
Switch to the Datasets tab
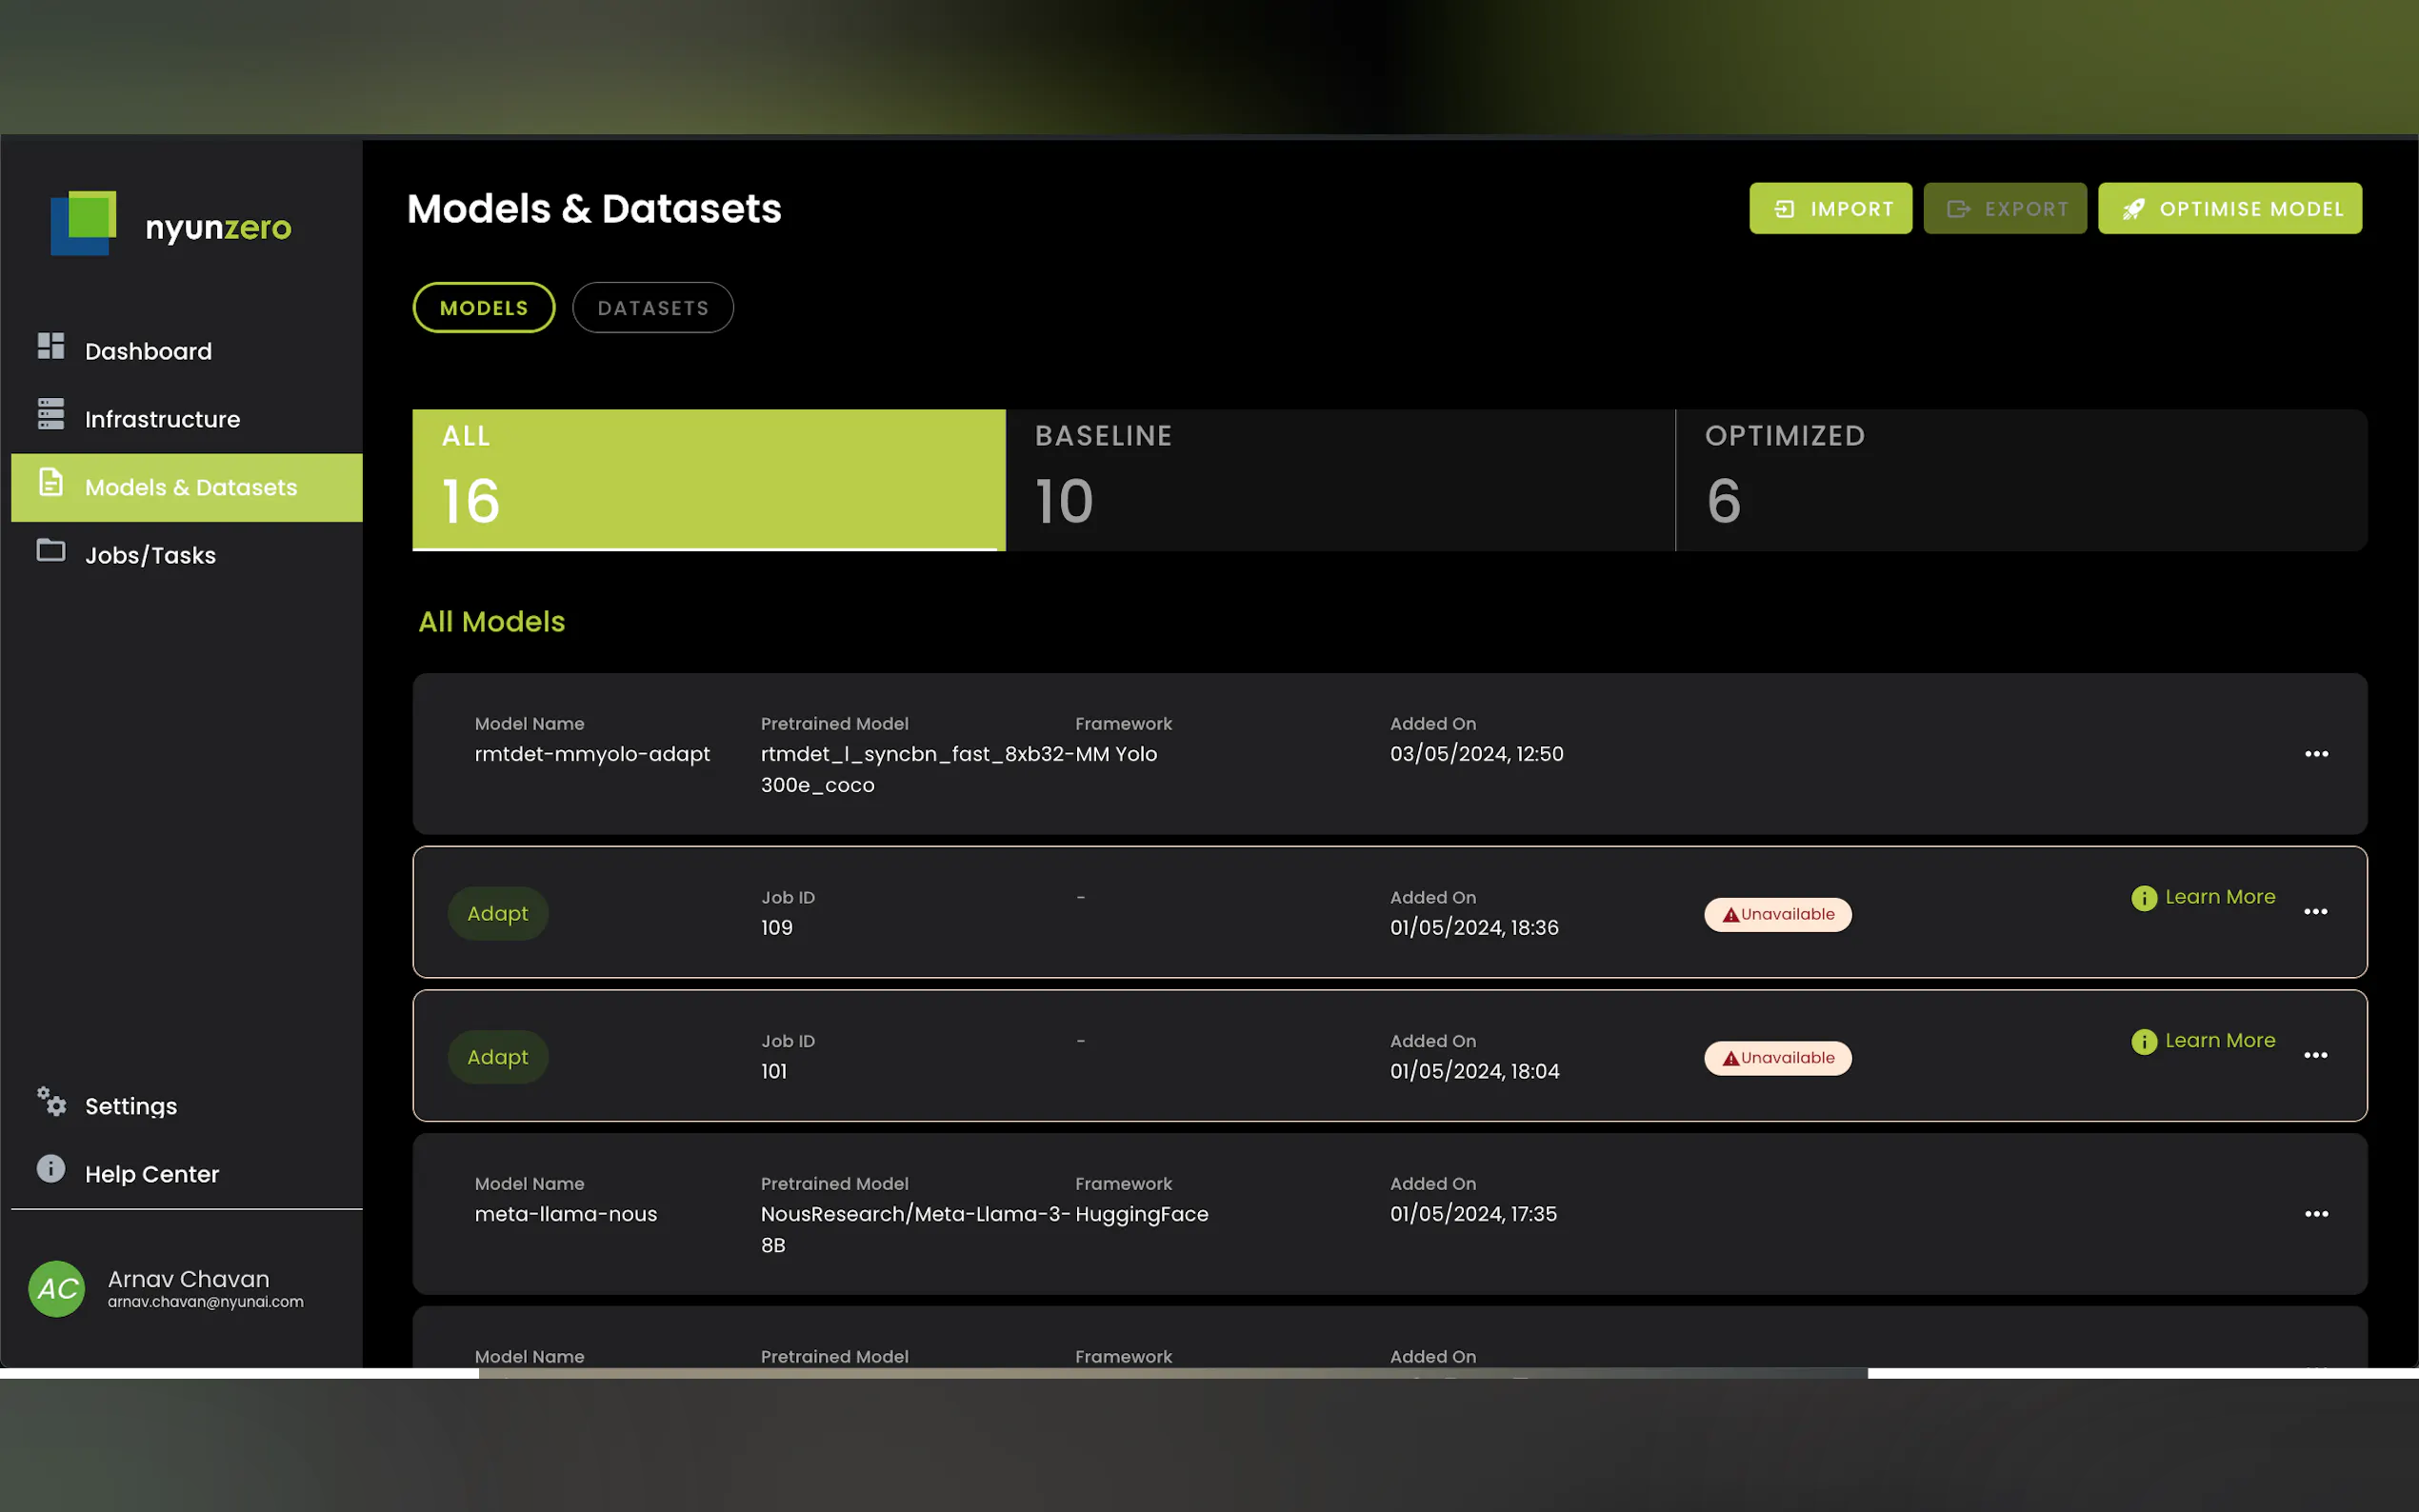point(653,308)
